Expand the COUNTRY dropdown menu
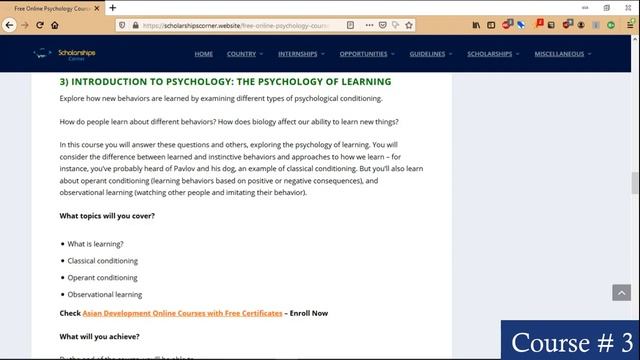 [x=245, y=54]
